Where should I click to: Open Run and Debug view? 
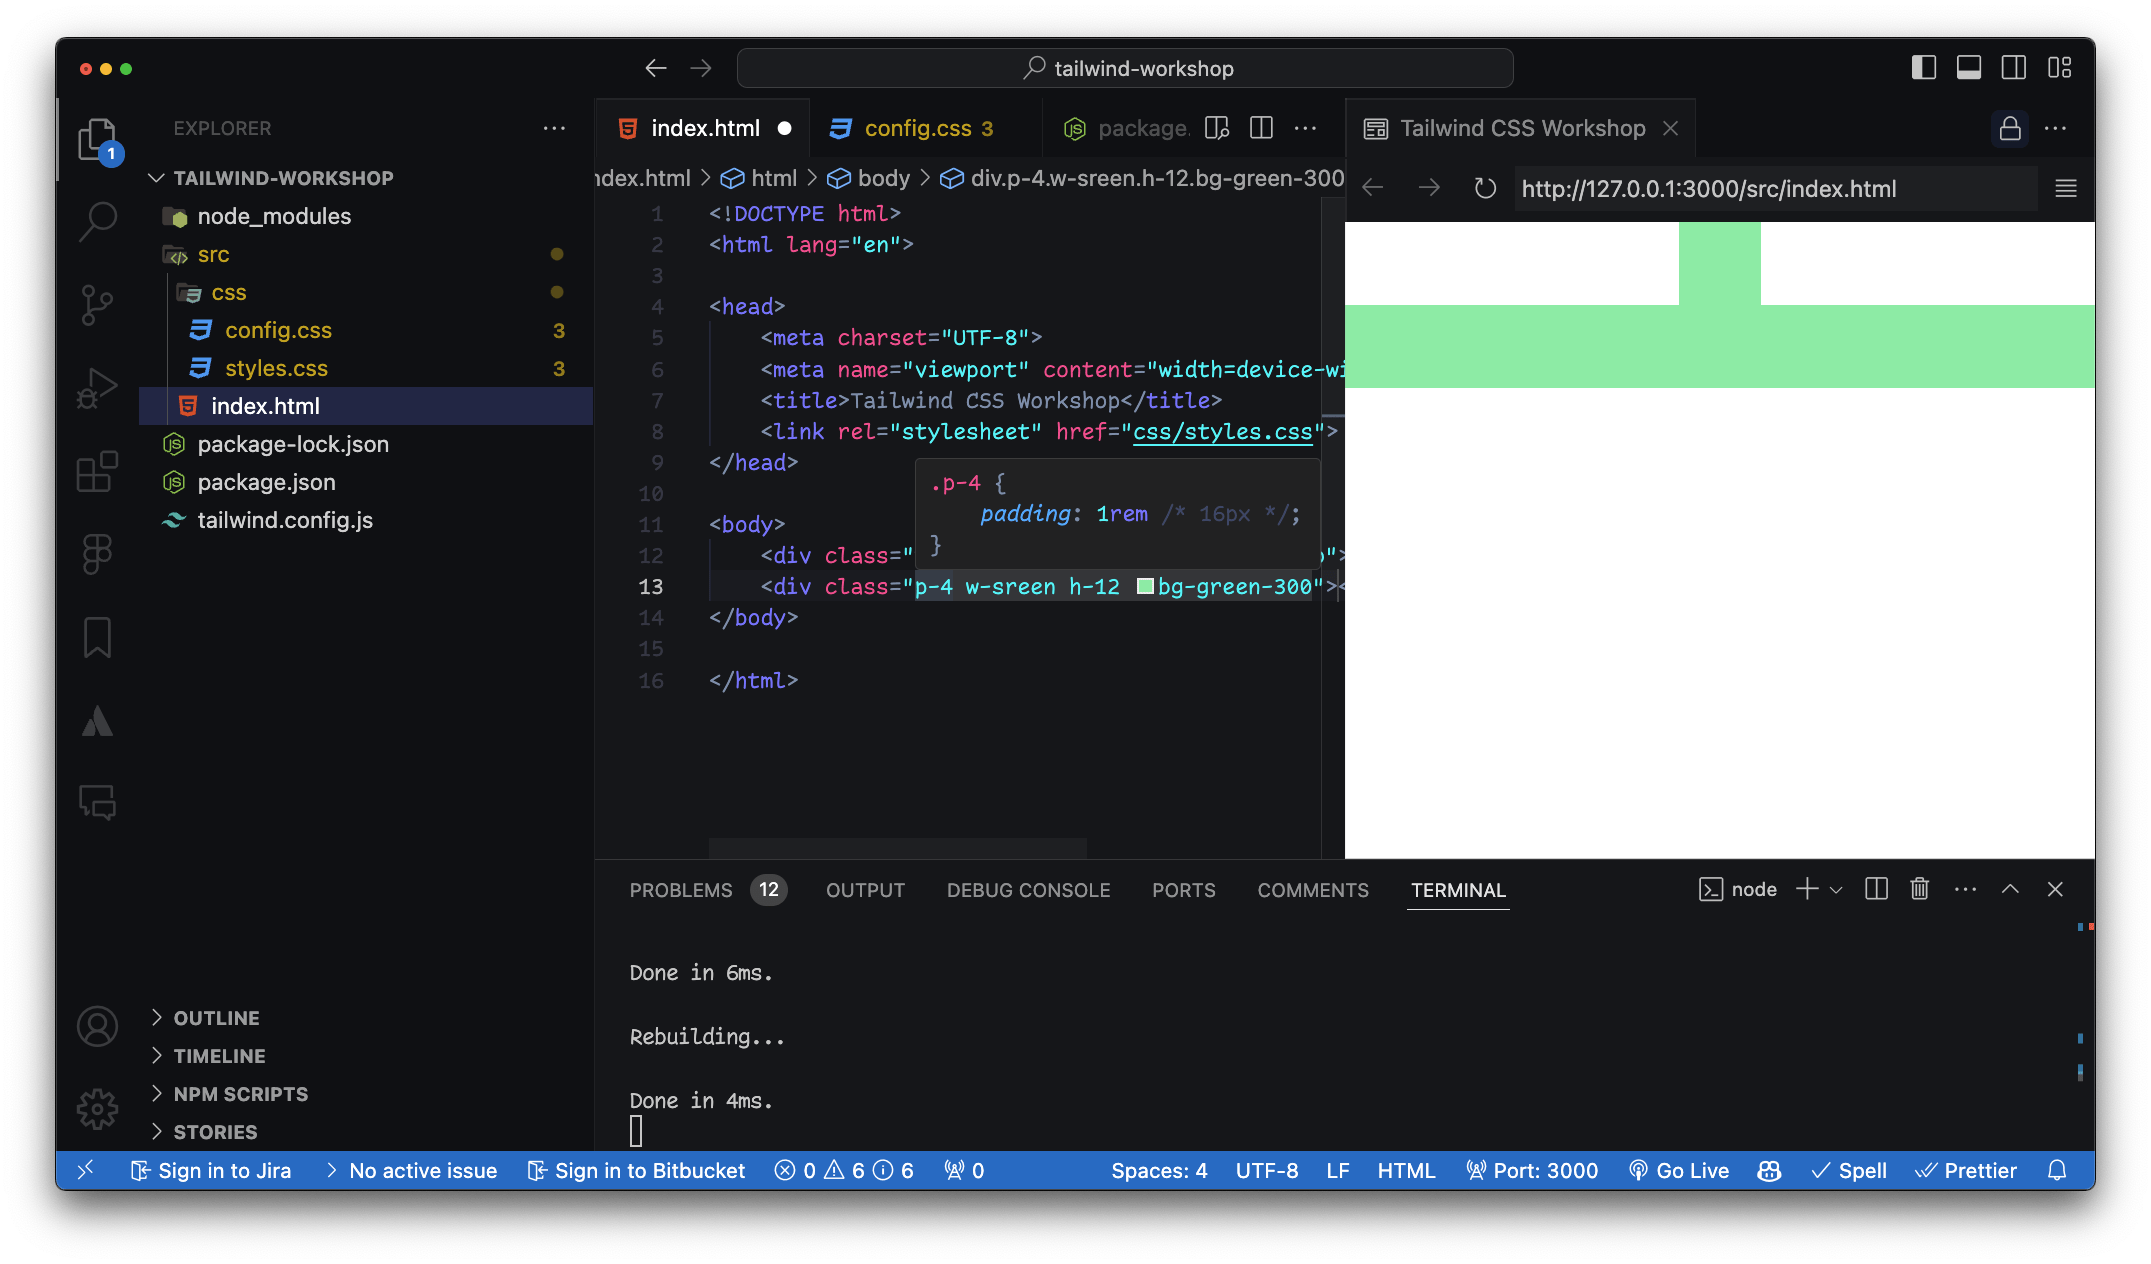point(97,388)
